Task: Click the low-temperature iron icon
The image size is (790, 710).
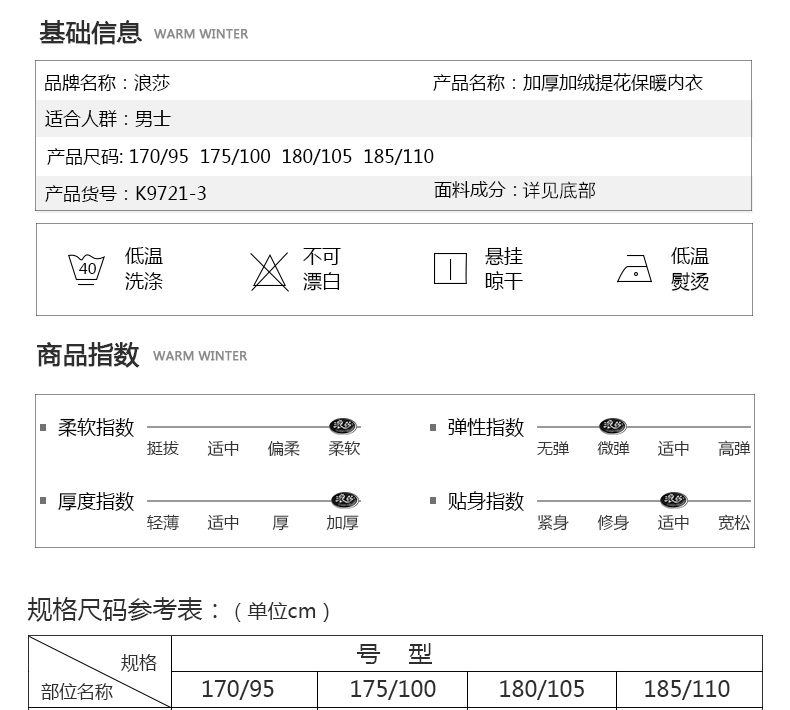Action: [x=634, y=269]
